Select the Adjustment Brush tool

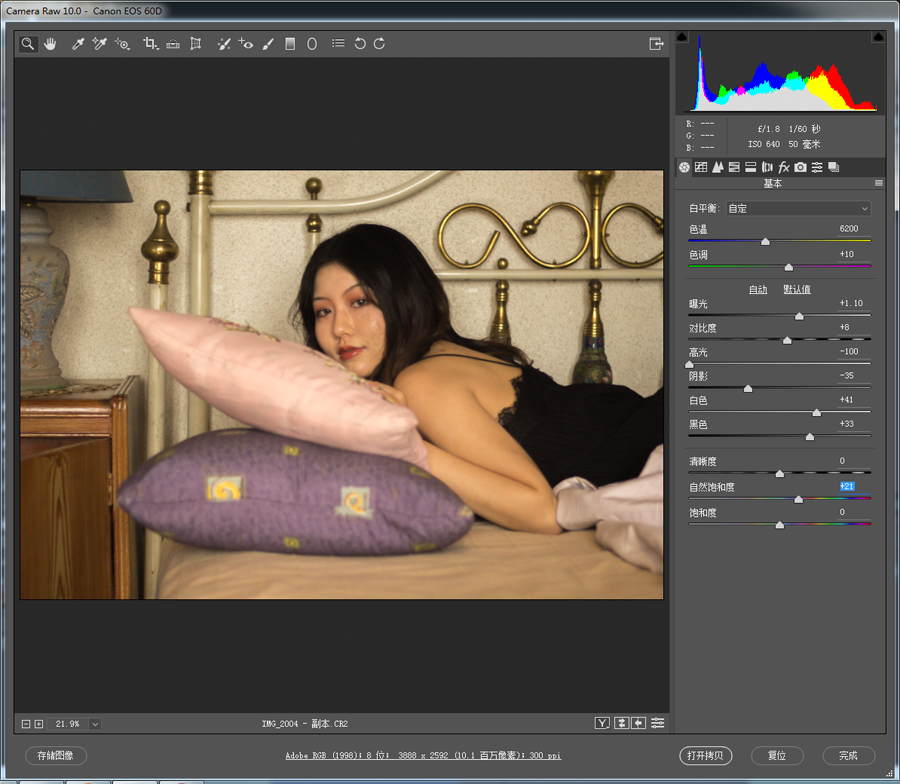268,44
